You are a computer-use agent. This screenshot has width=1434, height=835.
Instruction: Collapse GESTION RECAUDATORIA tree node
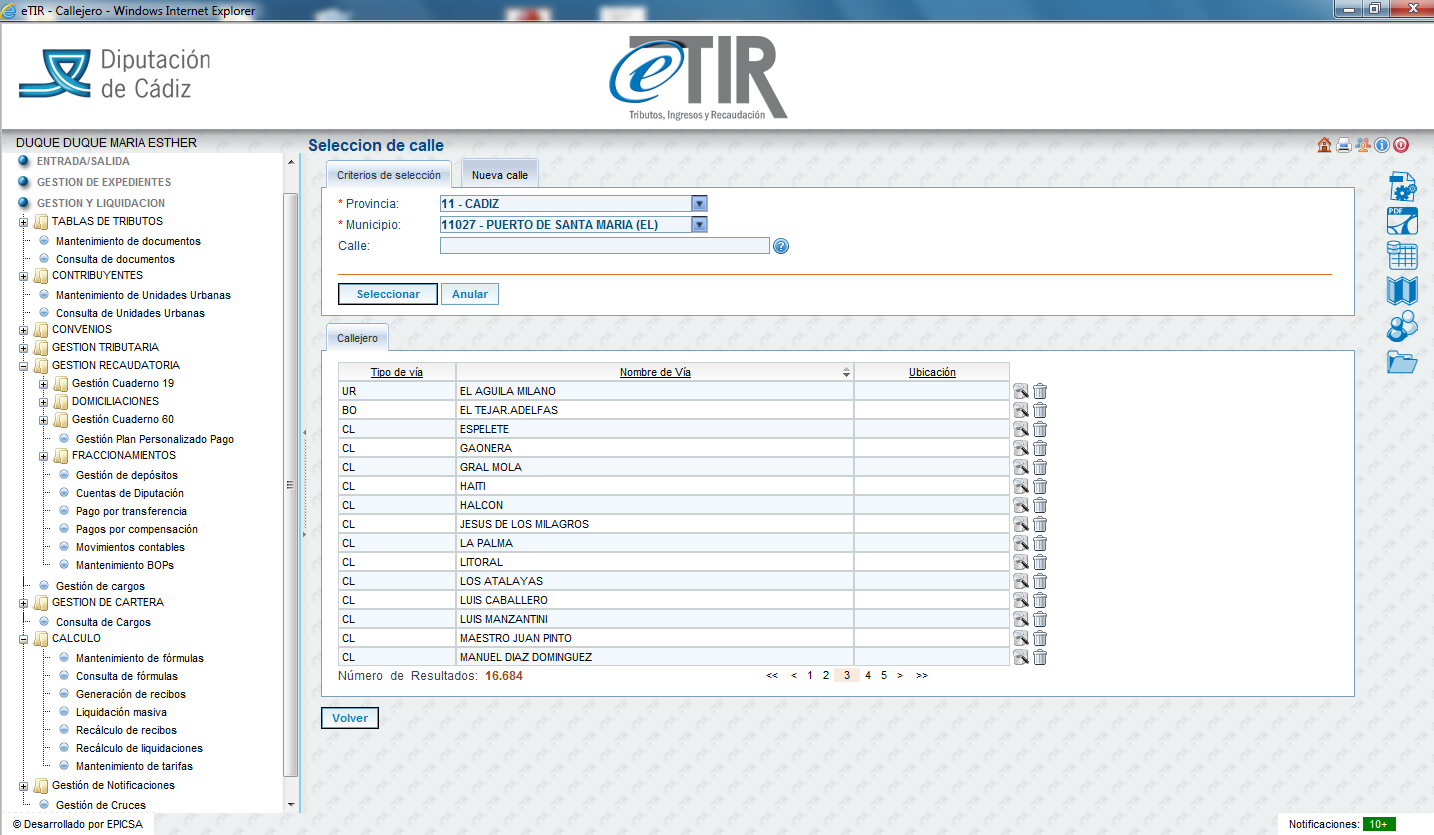23,366
